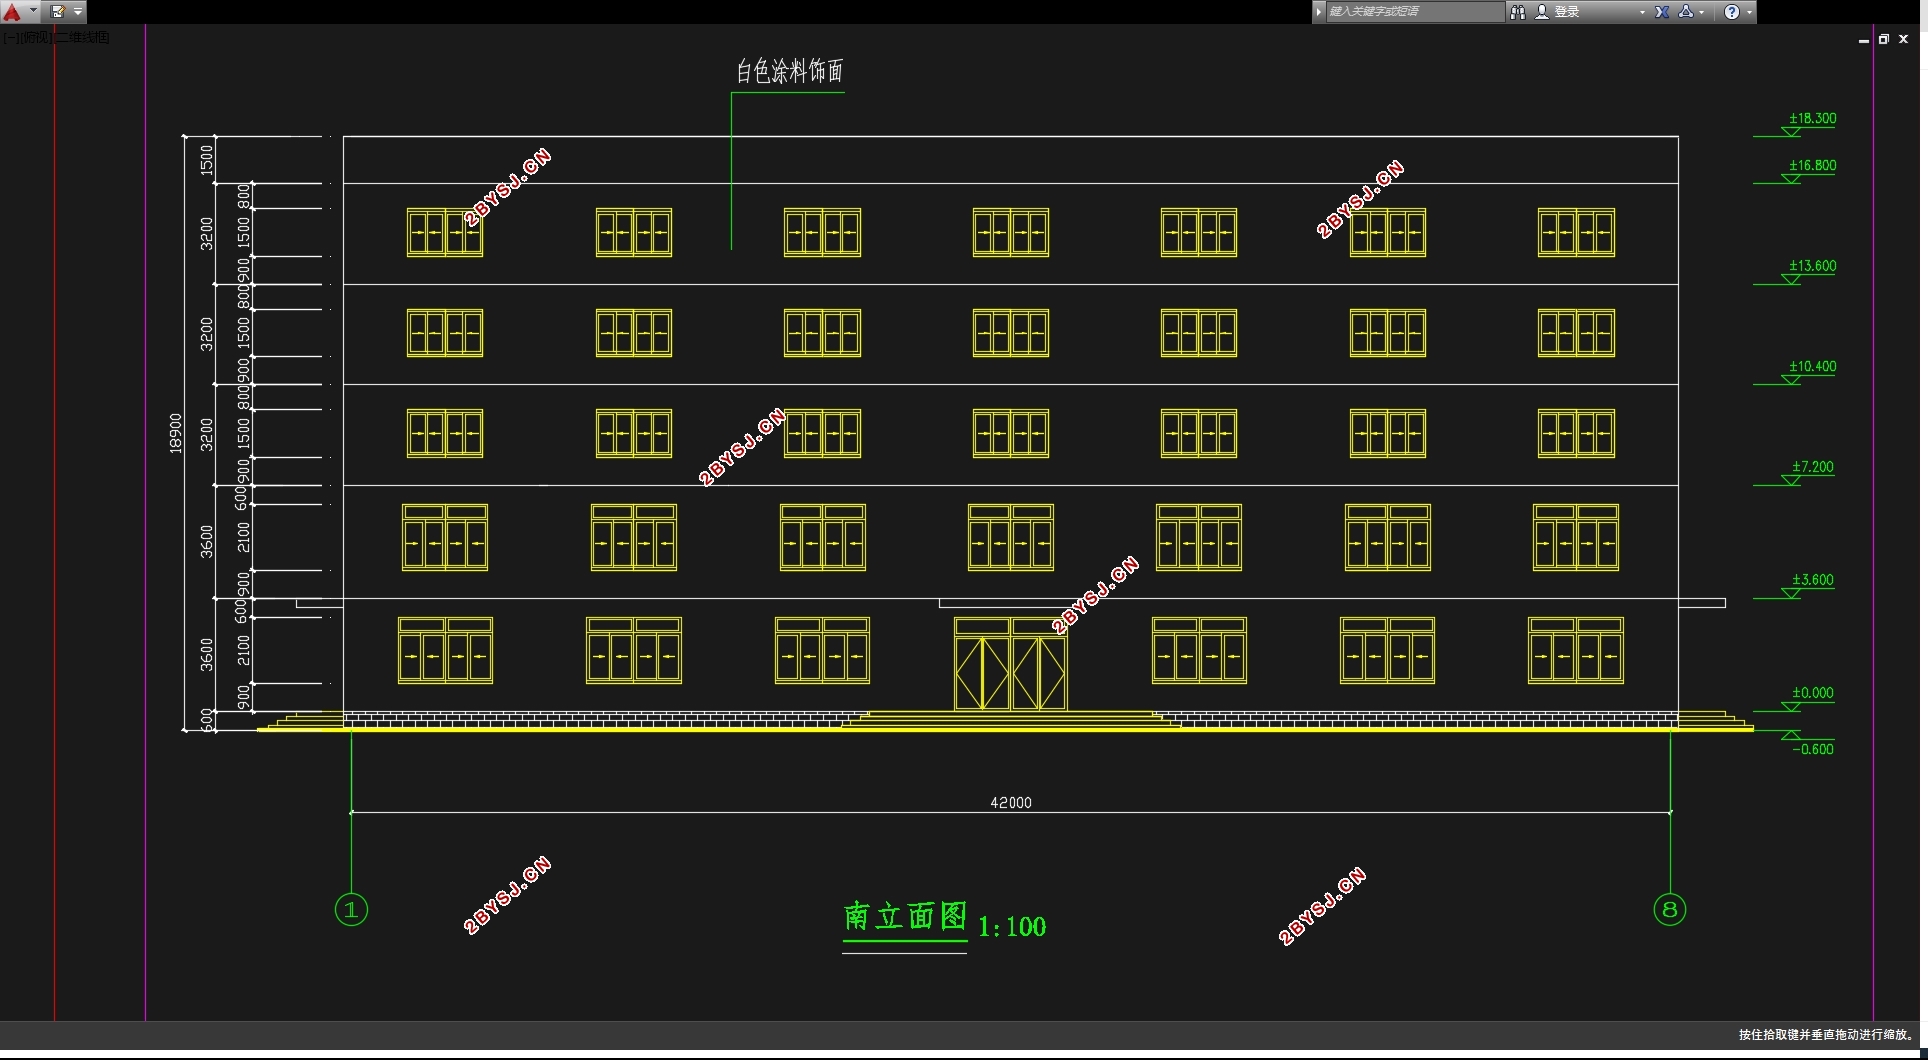1928x1060 pixels.
Task: Click the 登录 sign-in button
Action: coord(1567,12)
